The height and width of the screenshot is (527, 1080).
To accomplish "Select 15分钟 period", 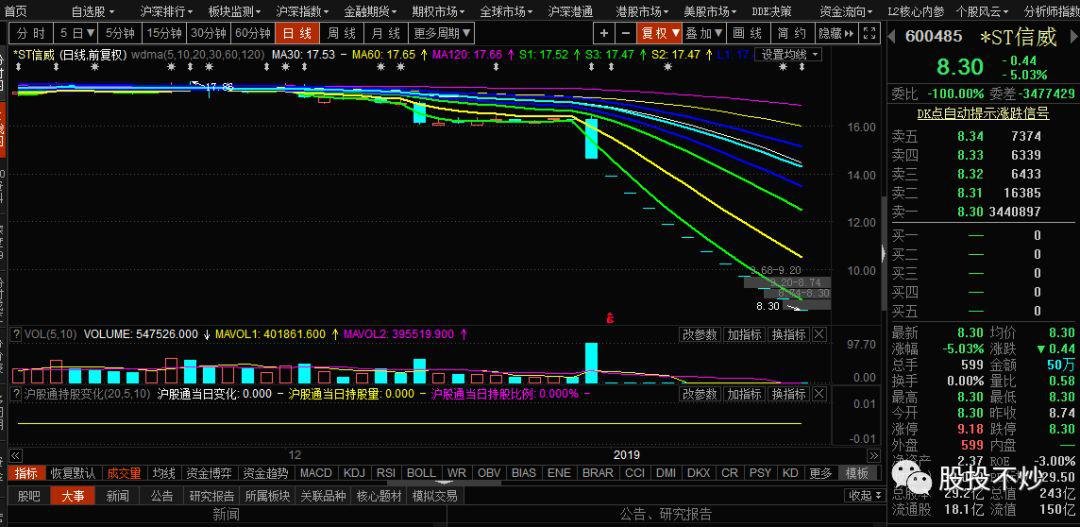I will [x=164, y=32].
